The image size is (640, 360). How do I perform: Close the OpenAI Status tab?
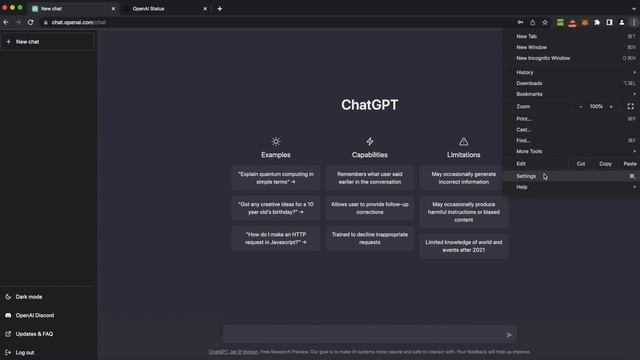point(205,9)
